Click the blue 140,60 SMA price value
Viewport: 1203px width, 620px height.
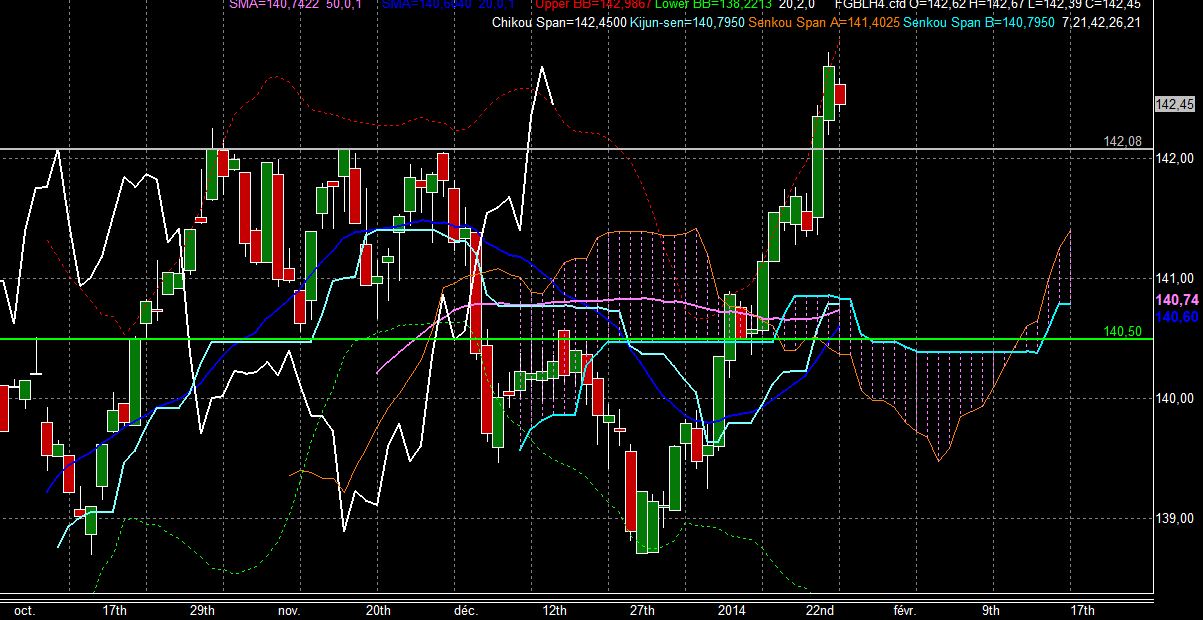click(x=1176, y=316)
